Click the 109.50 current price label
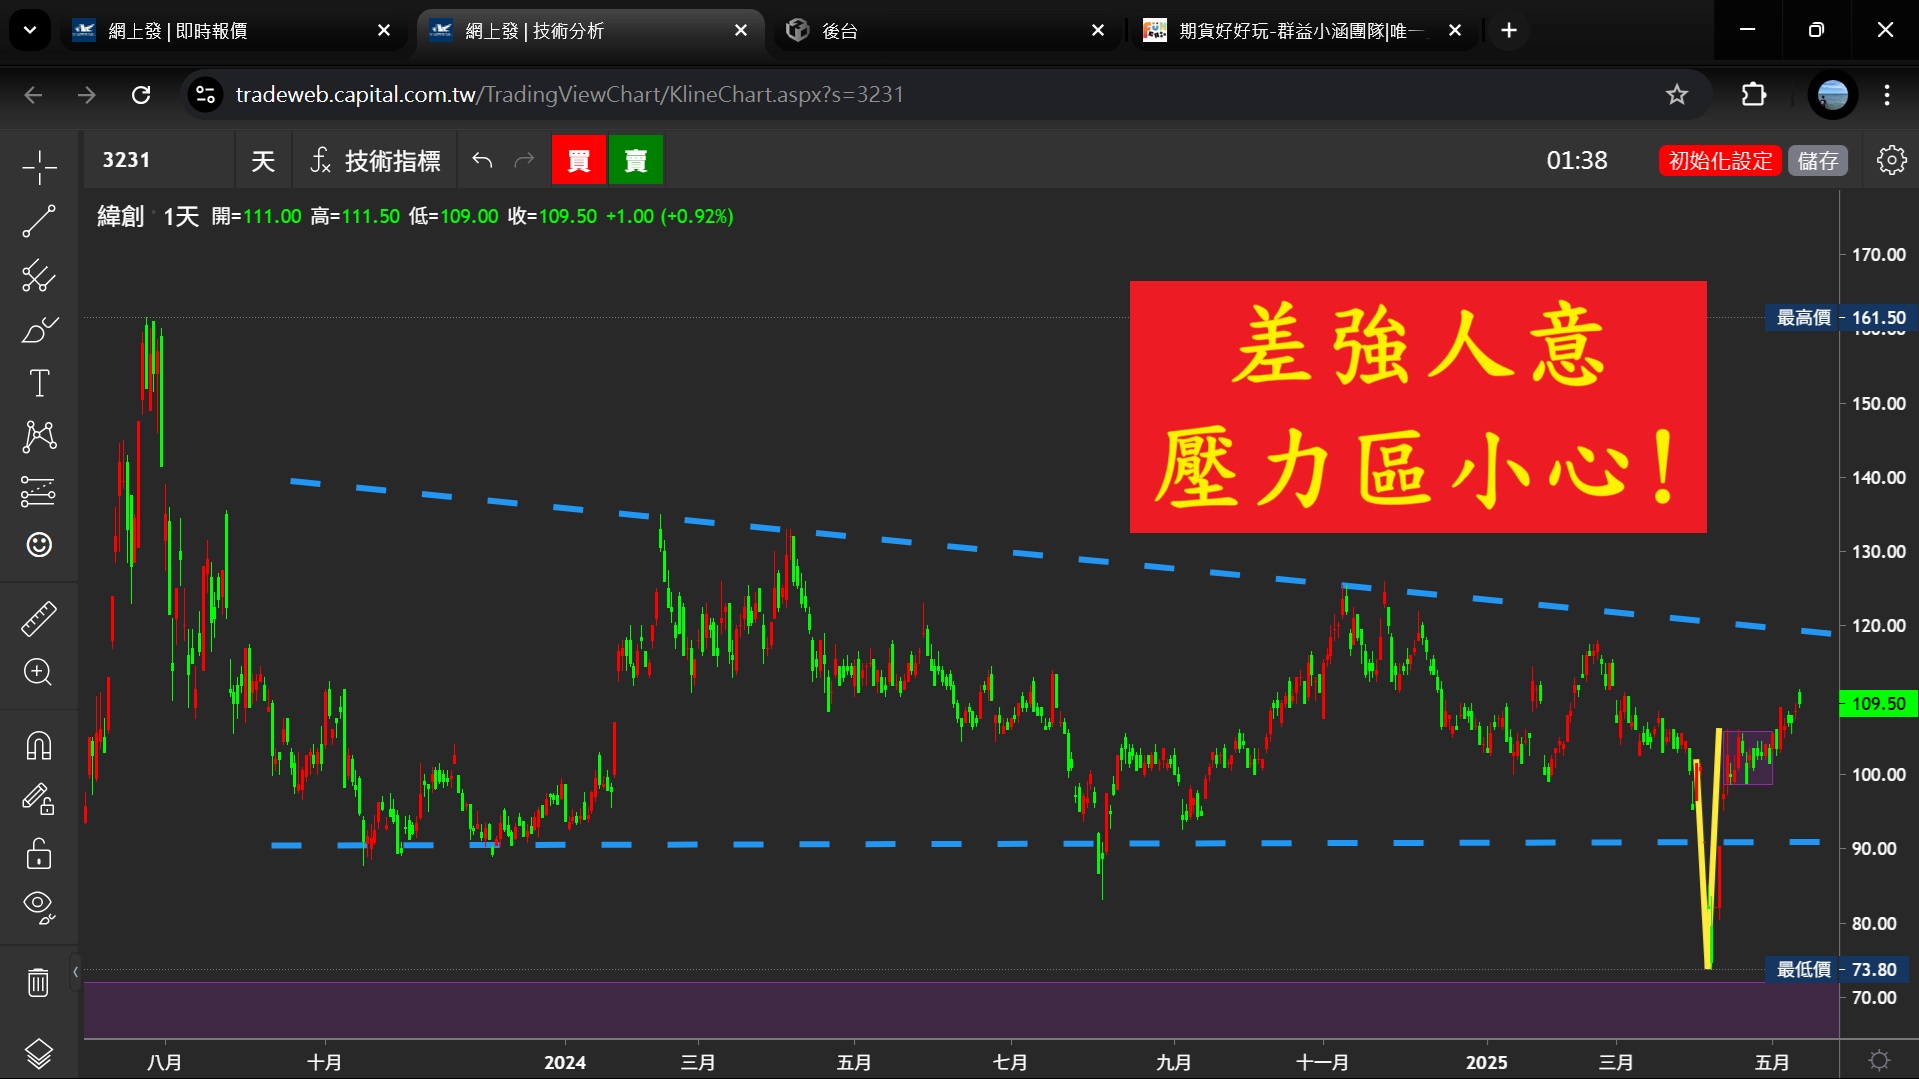 tap(1878, 704)
